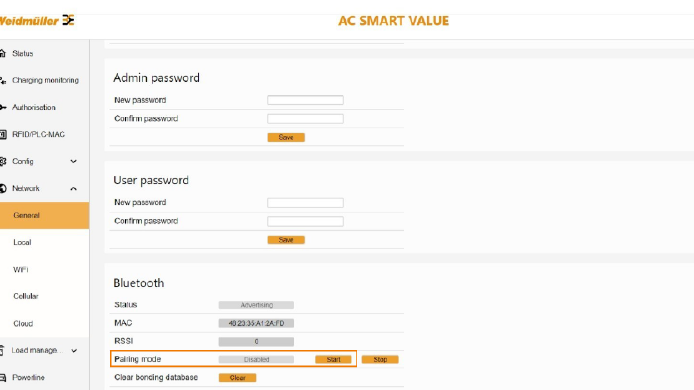Viewport: 694px width, 390px height.
Task: Open the Powerline page
Action: (28, 378)
